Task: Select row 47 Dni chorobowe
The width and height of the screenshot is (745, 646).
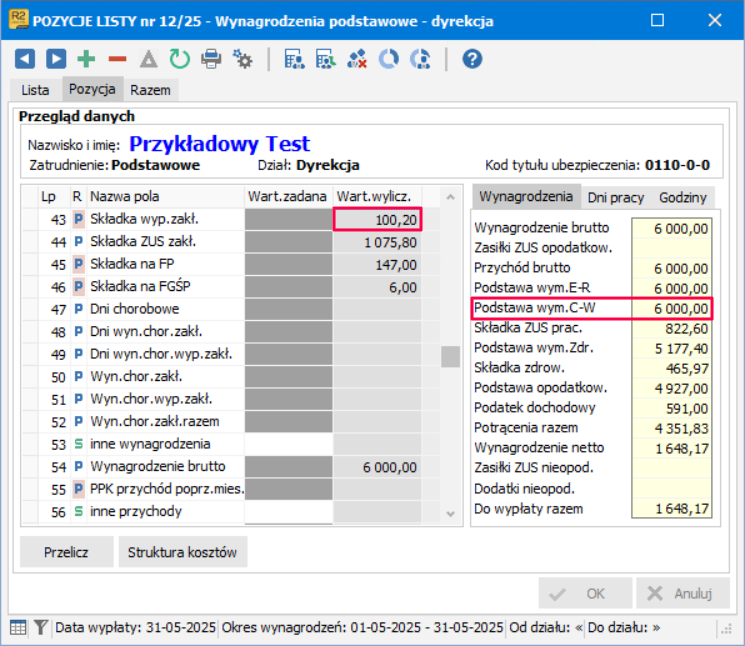Action: (229, 309)
